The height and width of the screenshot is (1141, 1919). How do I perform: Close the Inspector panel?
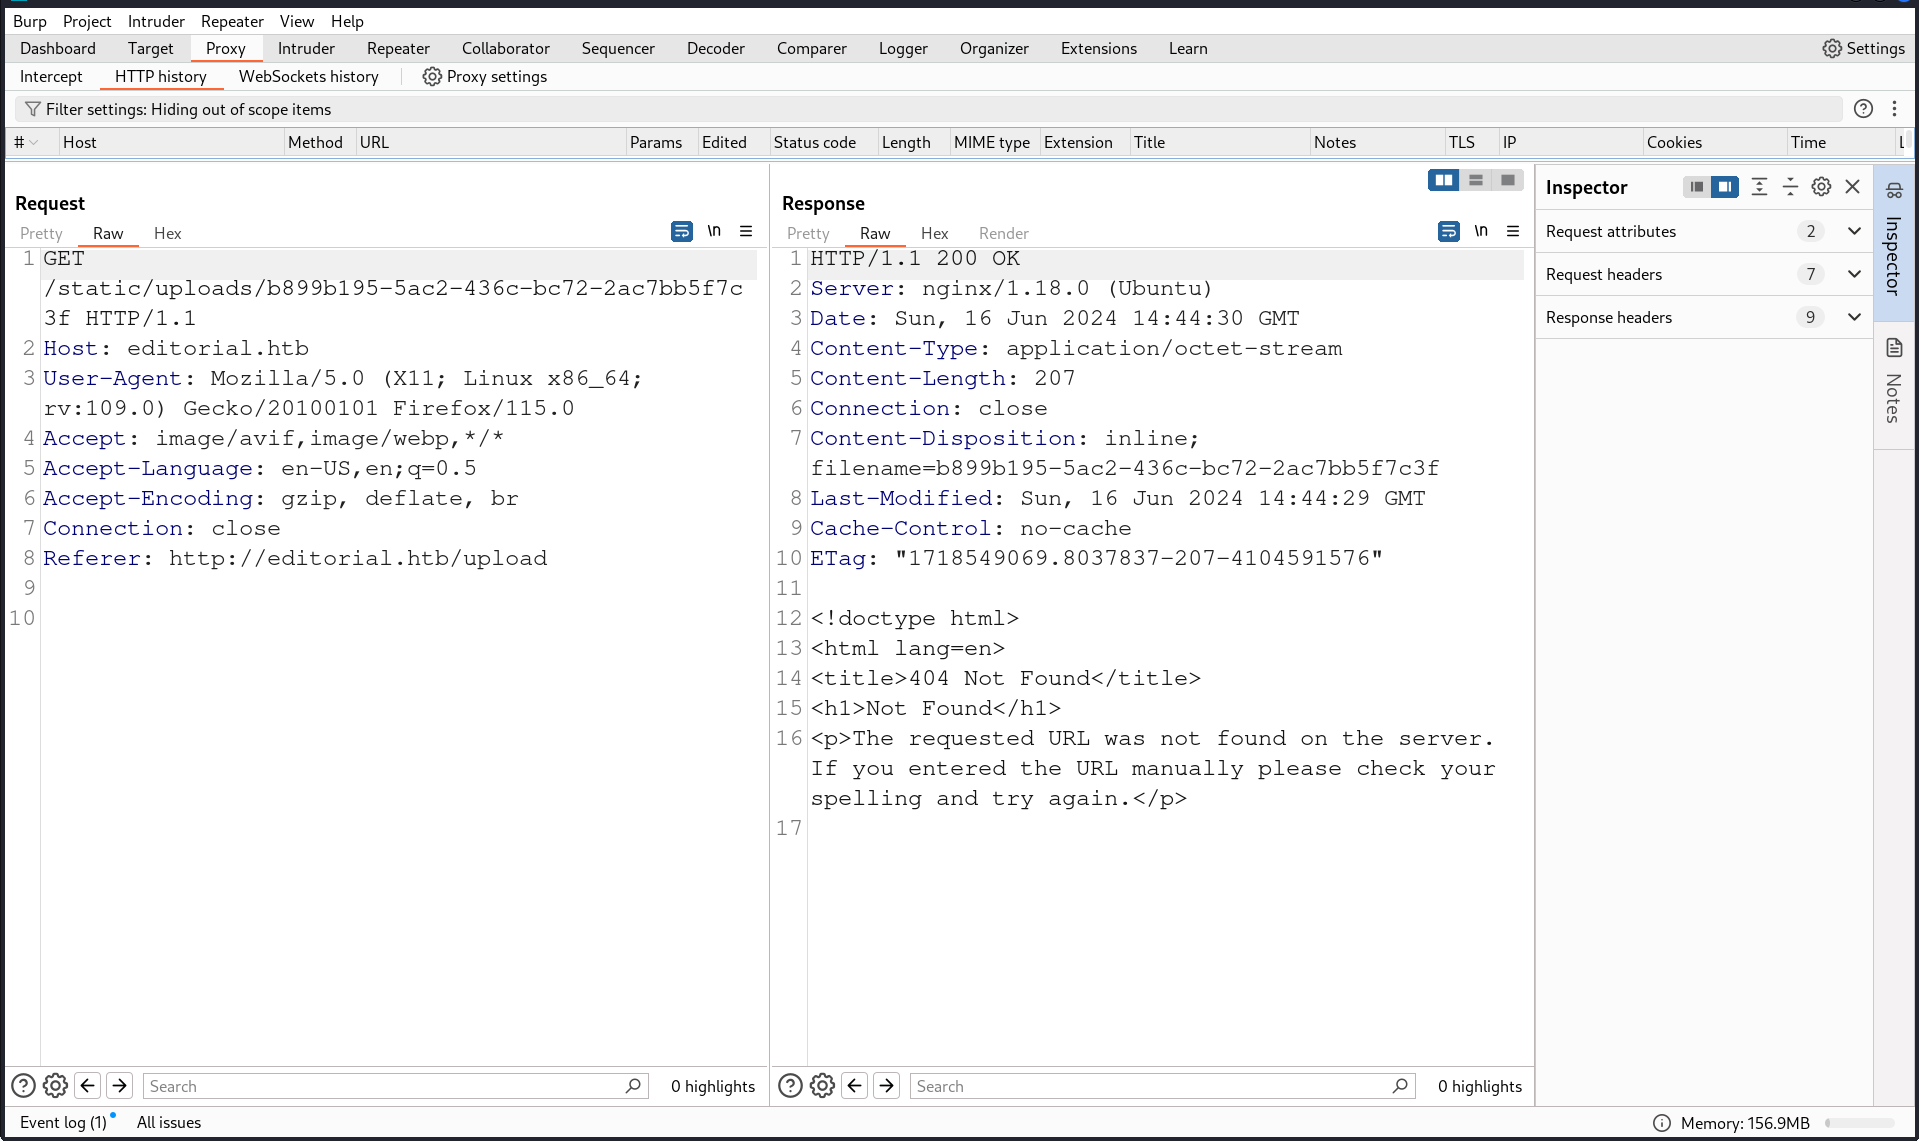coord(1852,187)
